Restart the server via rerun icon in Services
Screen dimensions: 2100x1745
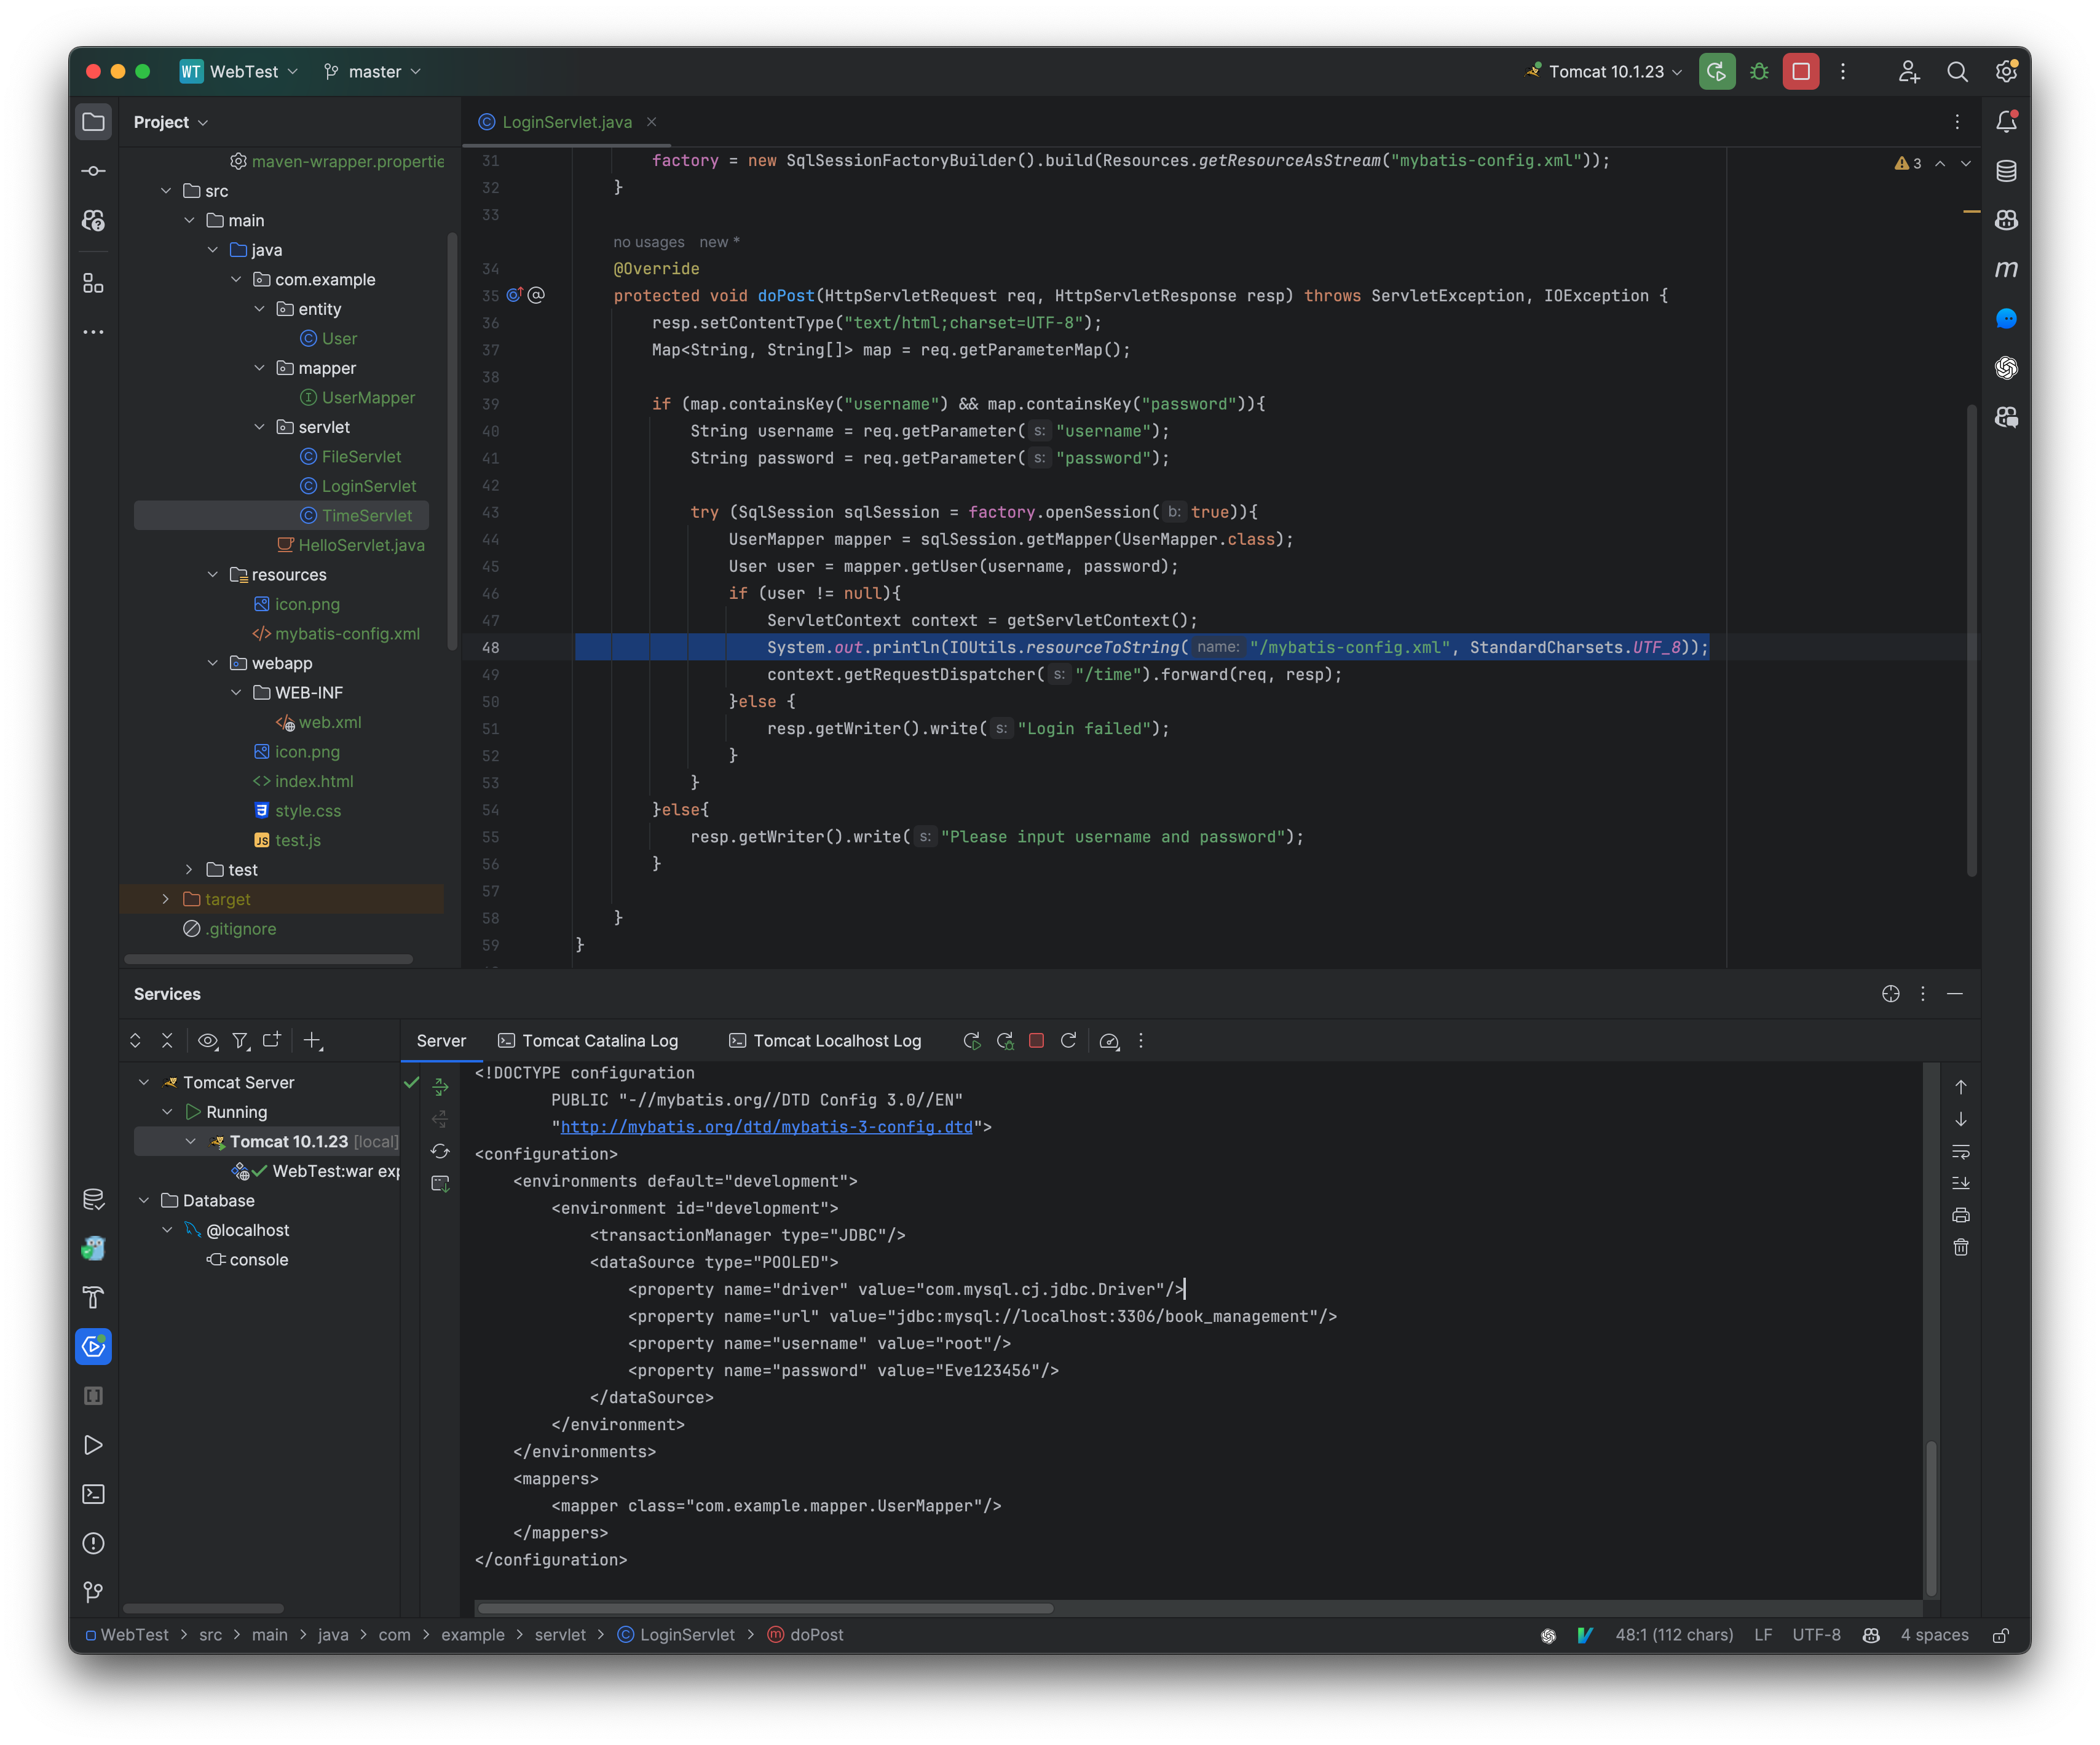tap(971, 1041)
